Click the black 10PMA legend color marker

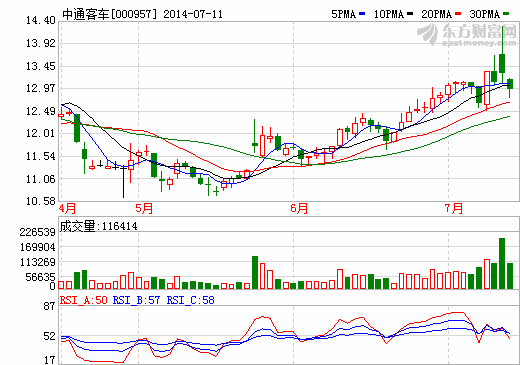(x=410, y=14)
